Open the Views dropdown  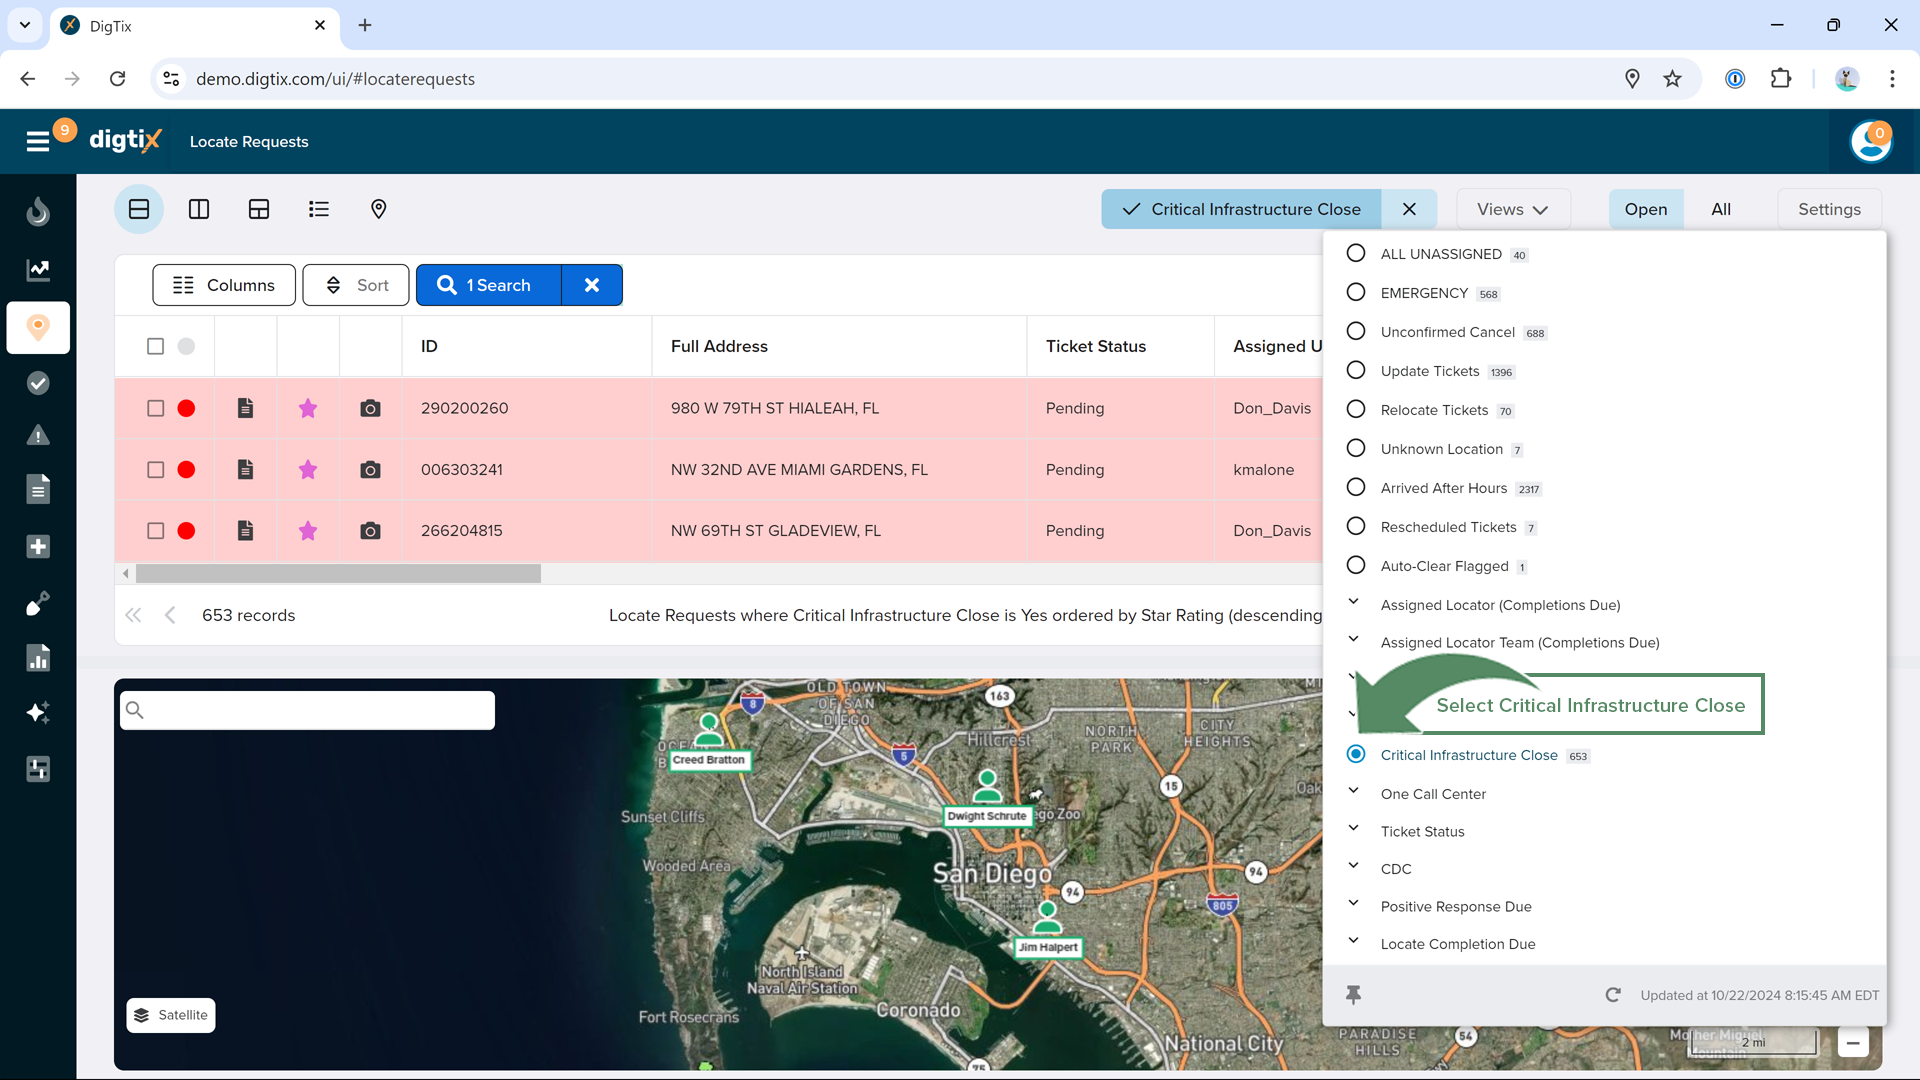[1512, 209]
